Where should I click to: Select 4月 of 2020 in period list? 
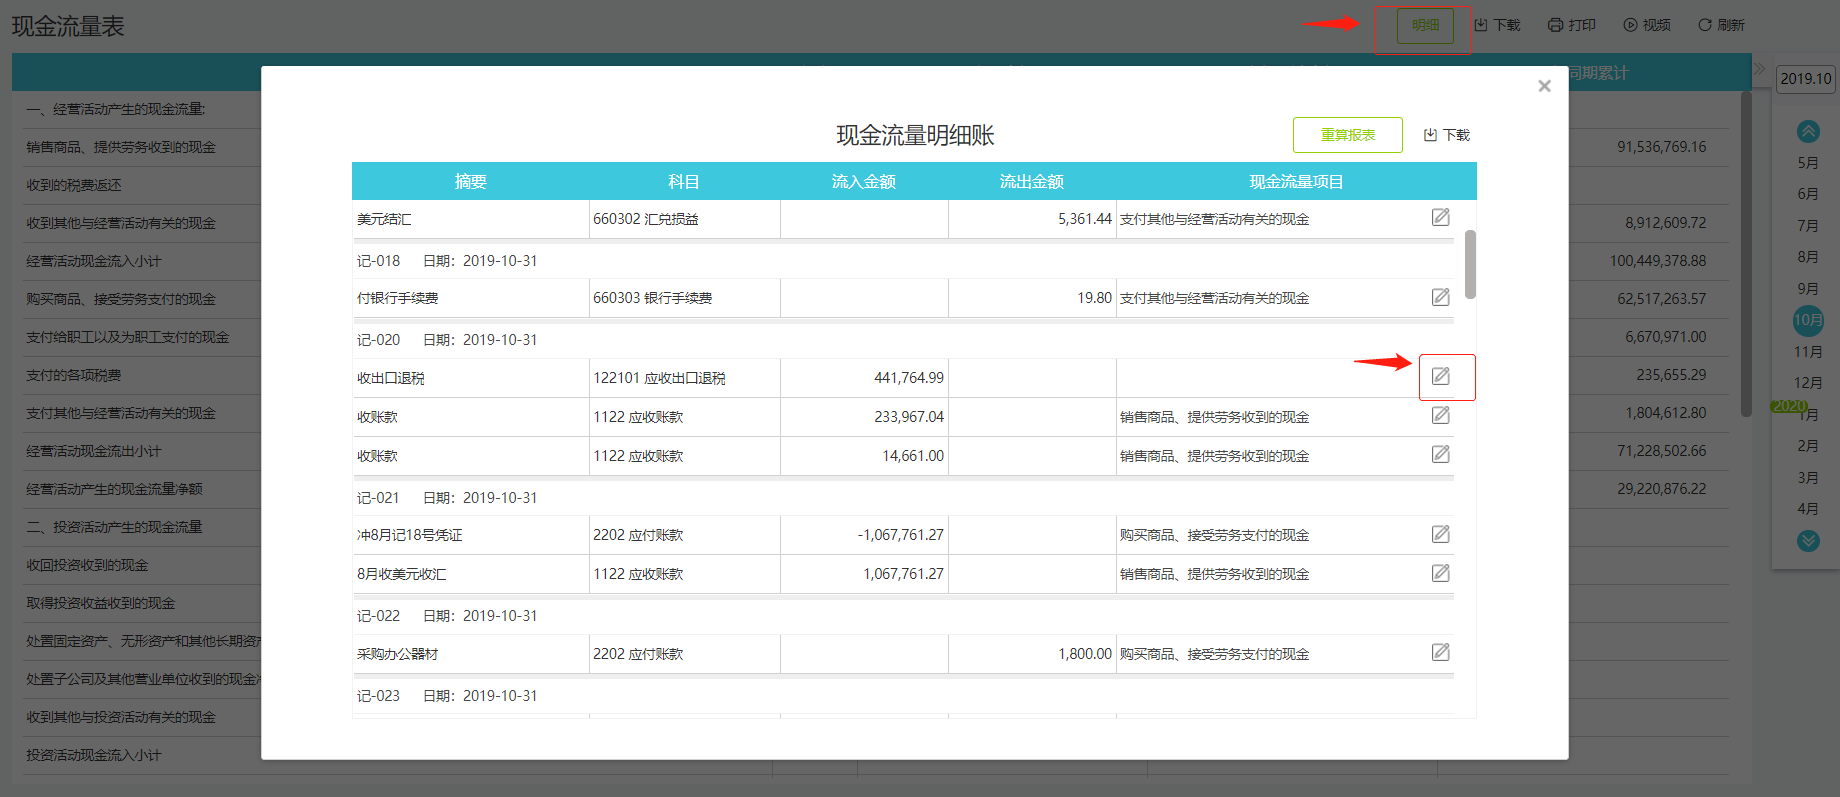tap(1808, 509)
